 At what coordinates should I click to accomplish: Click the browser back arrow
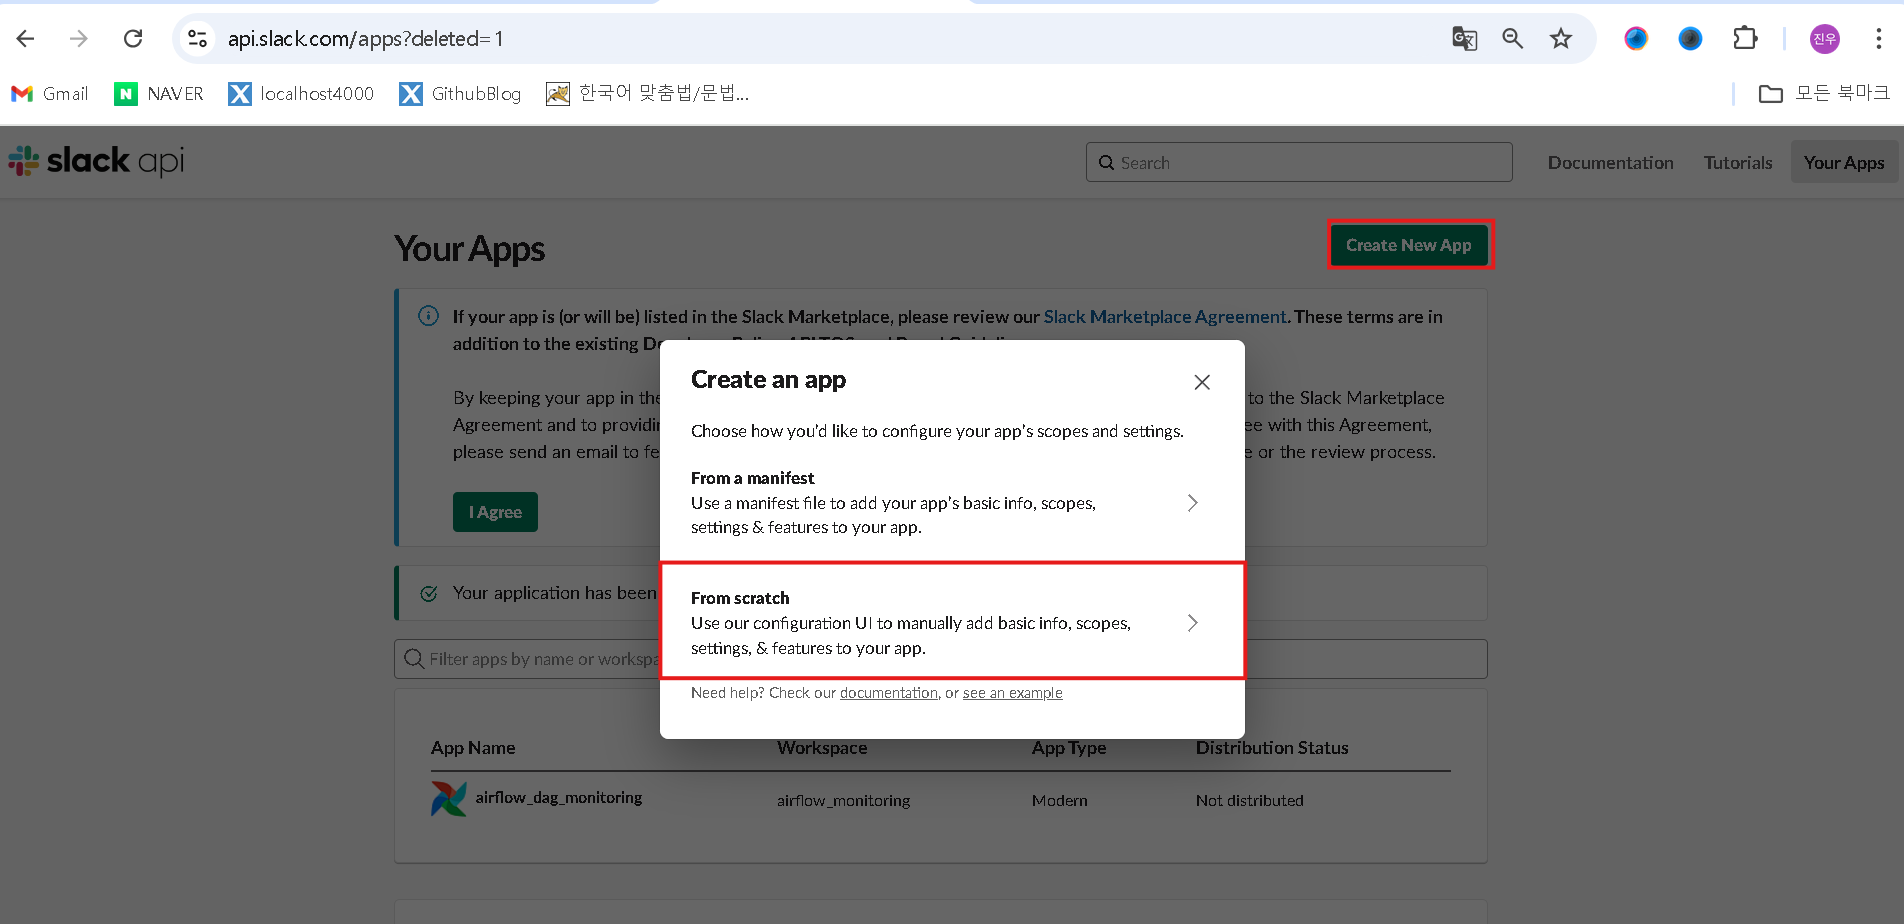[x=26, y=39]
